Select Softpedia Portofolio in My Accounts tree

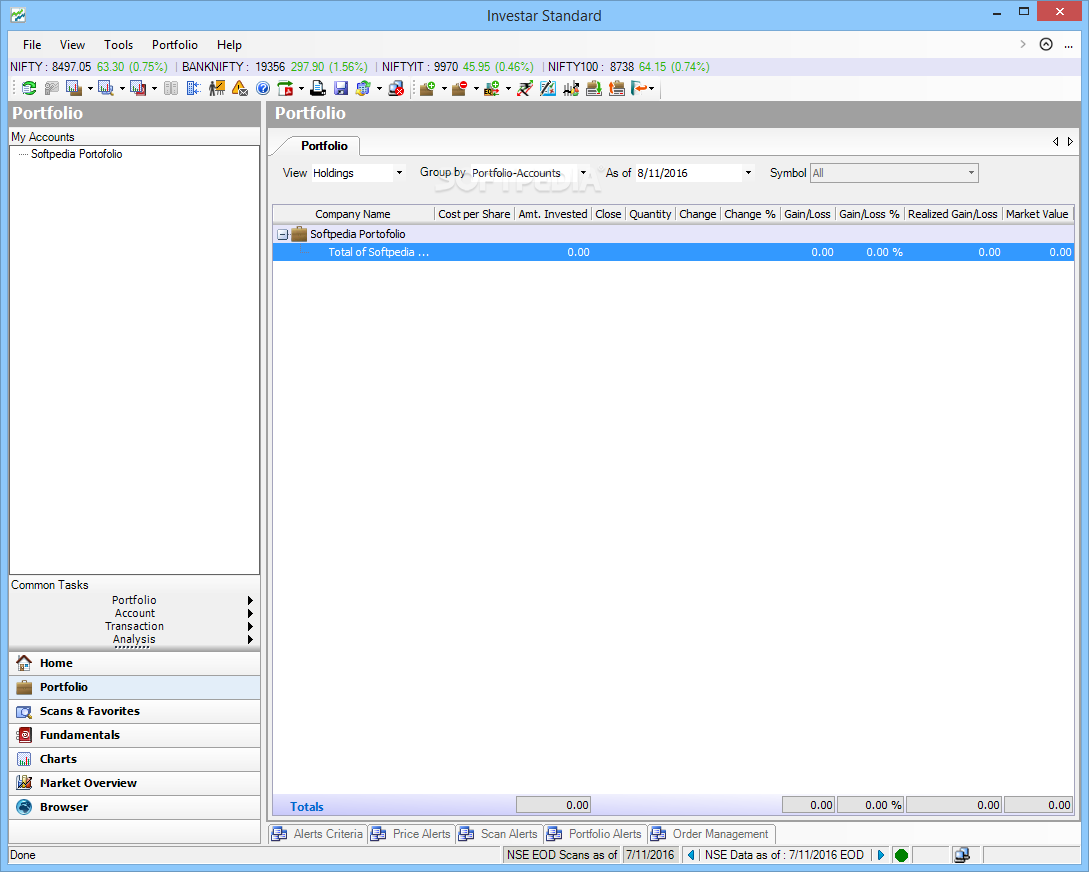(76, 154)
